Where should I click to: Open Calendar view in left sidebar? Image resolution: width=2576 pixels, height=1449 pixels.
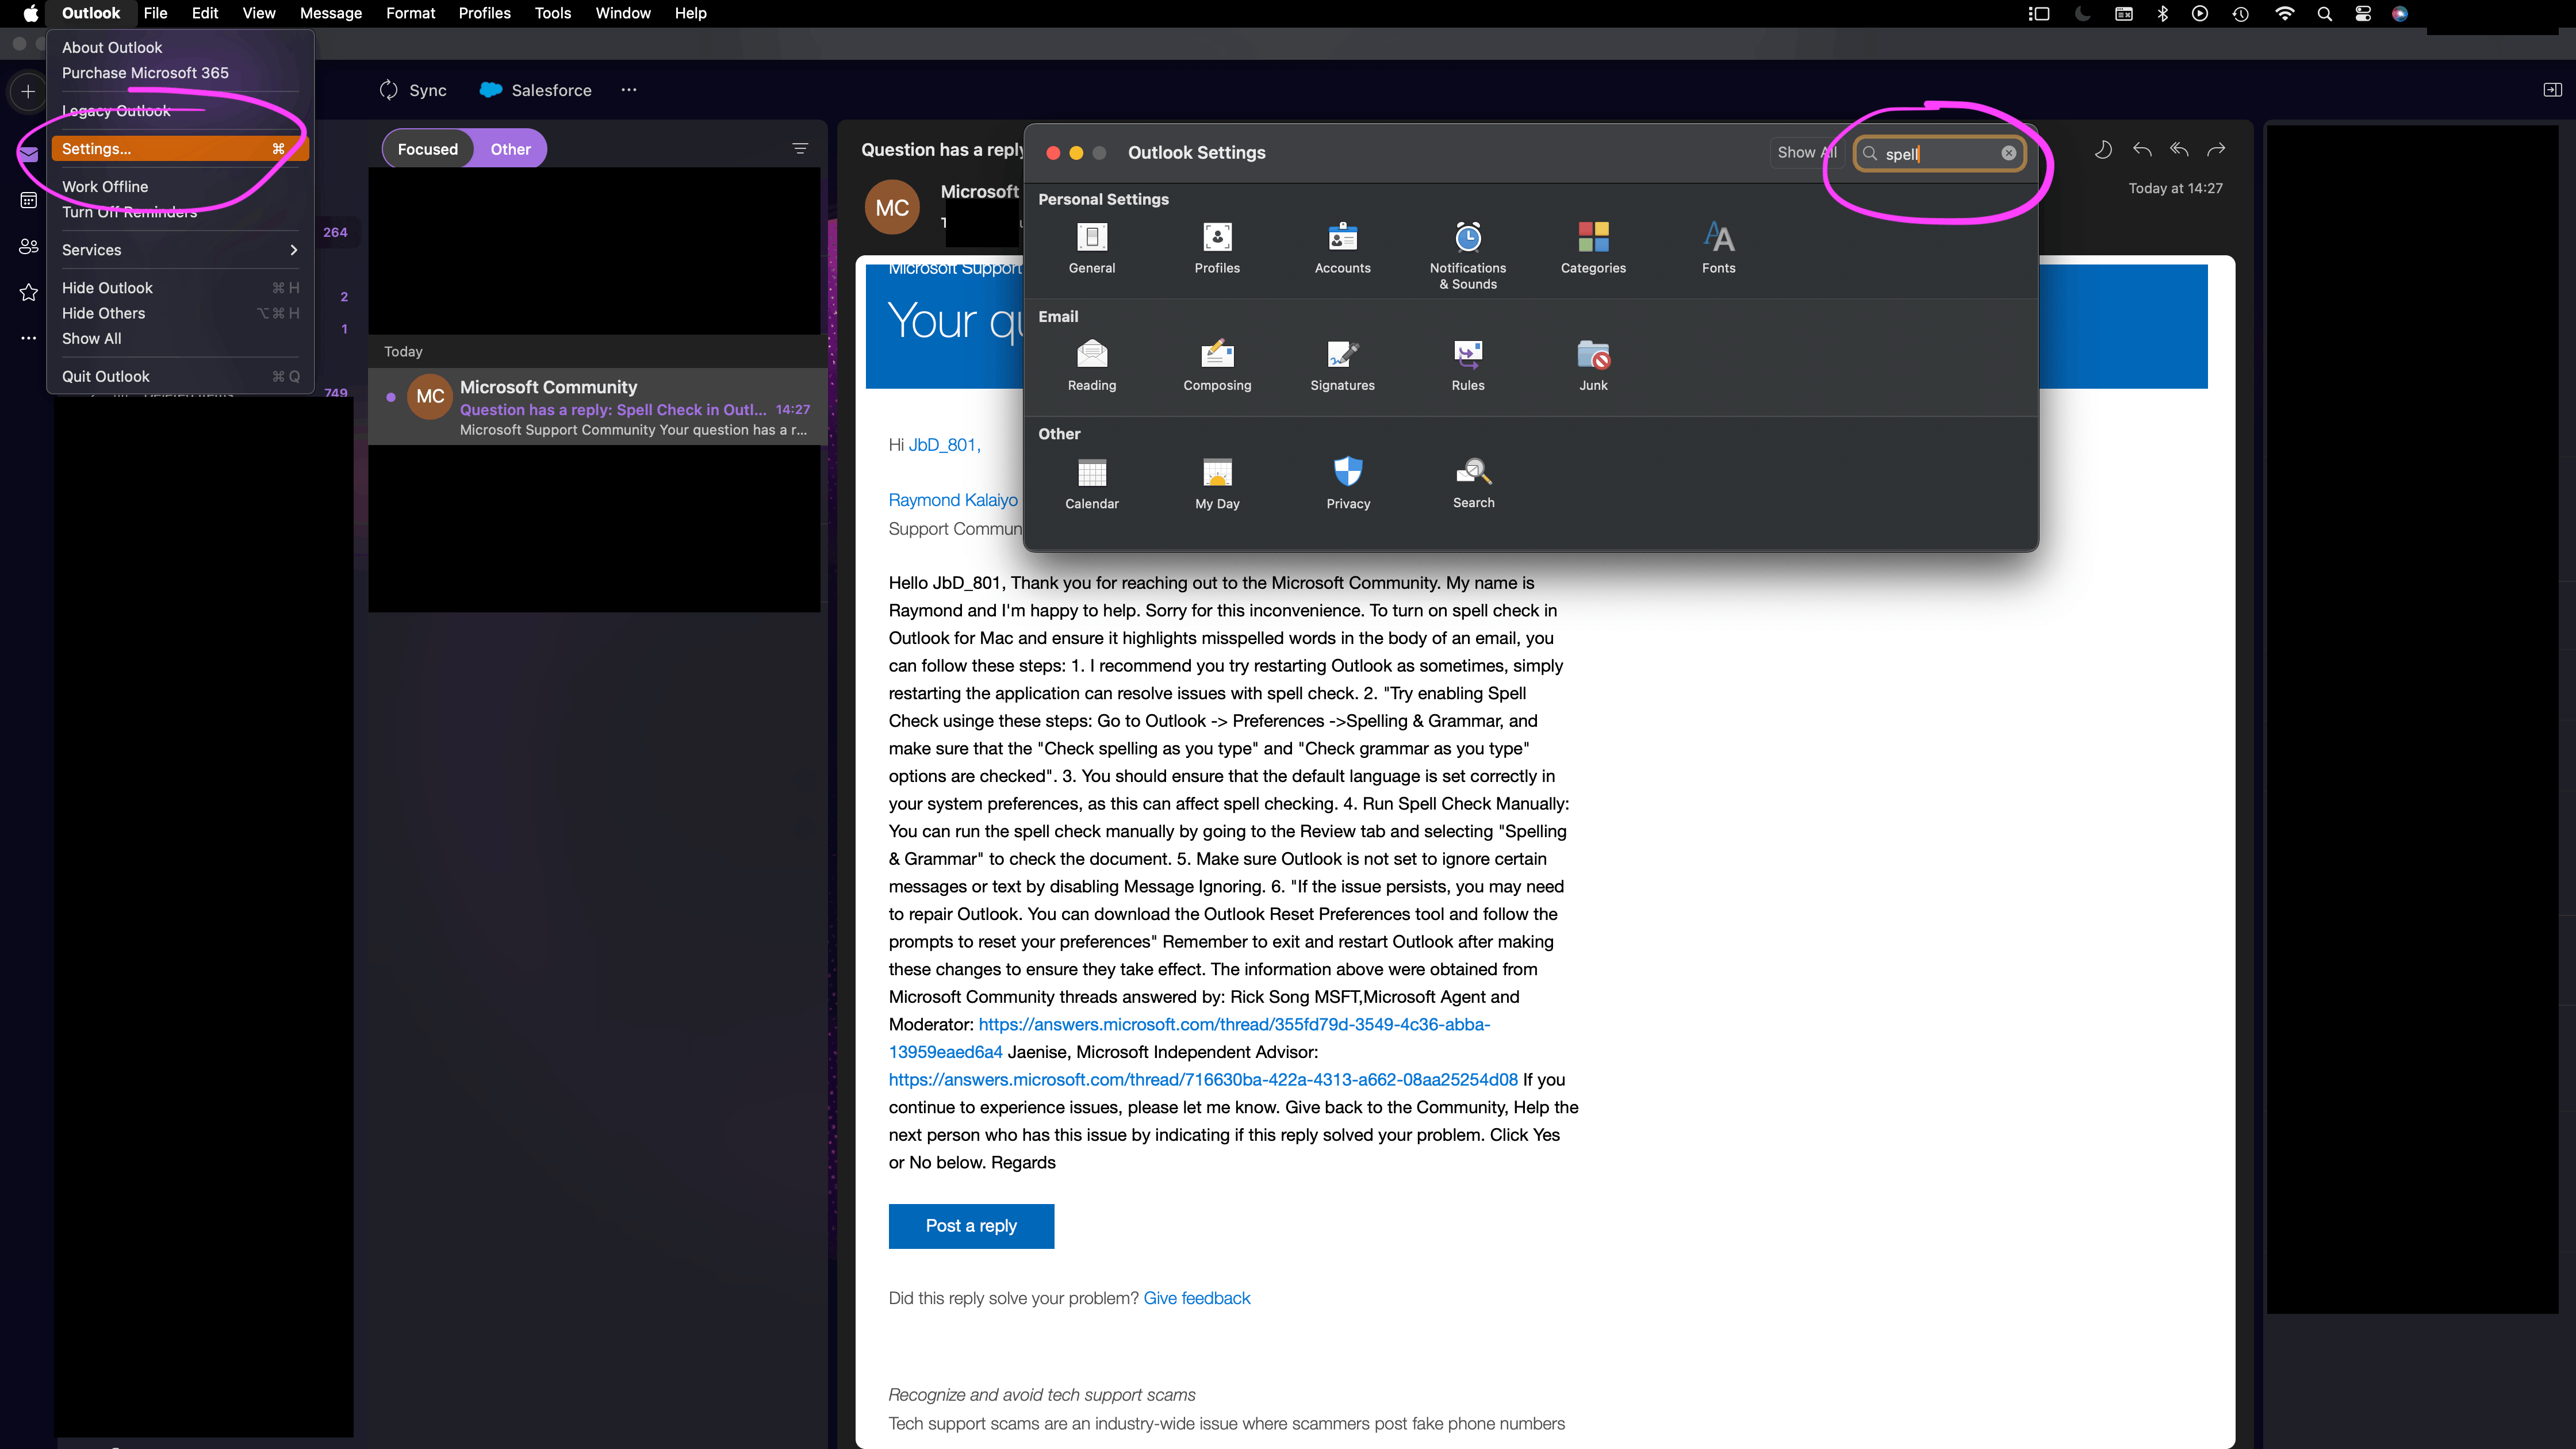tap(28, 201)
